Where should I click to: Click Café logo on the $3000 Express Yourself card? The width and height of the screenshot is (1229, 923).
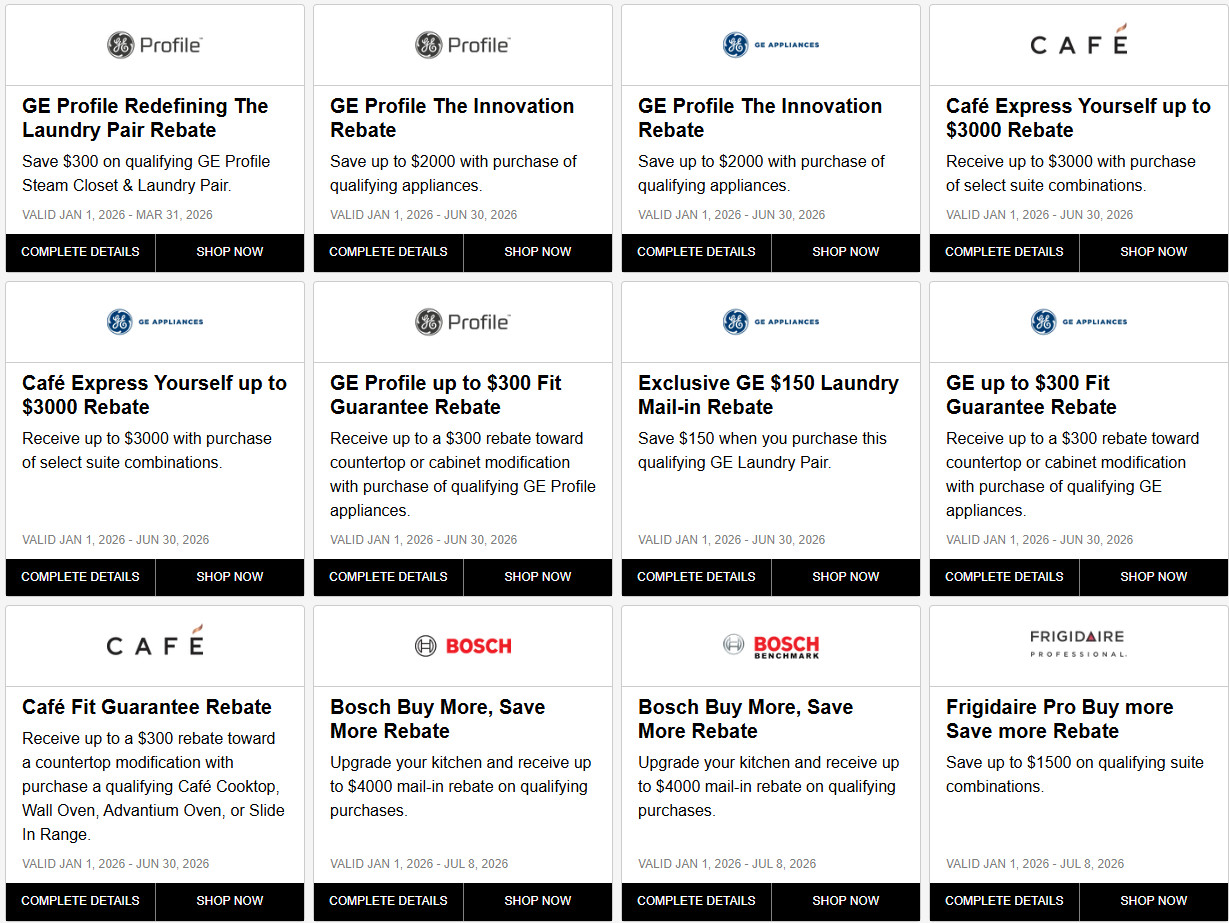pyautogui.click(x=1078, y=44)
